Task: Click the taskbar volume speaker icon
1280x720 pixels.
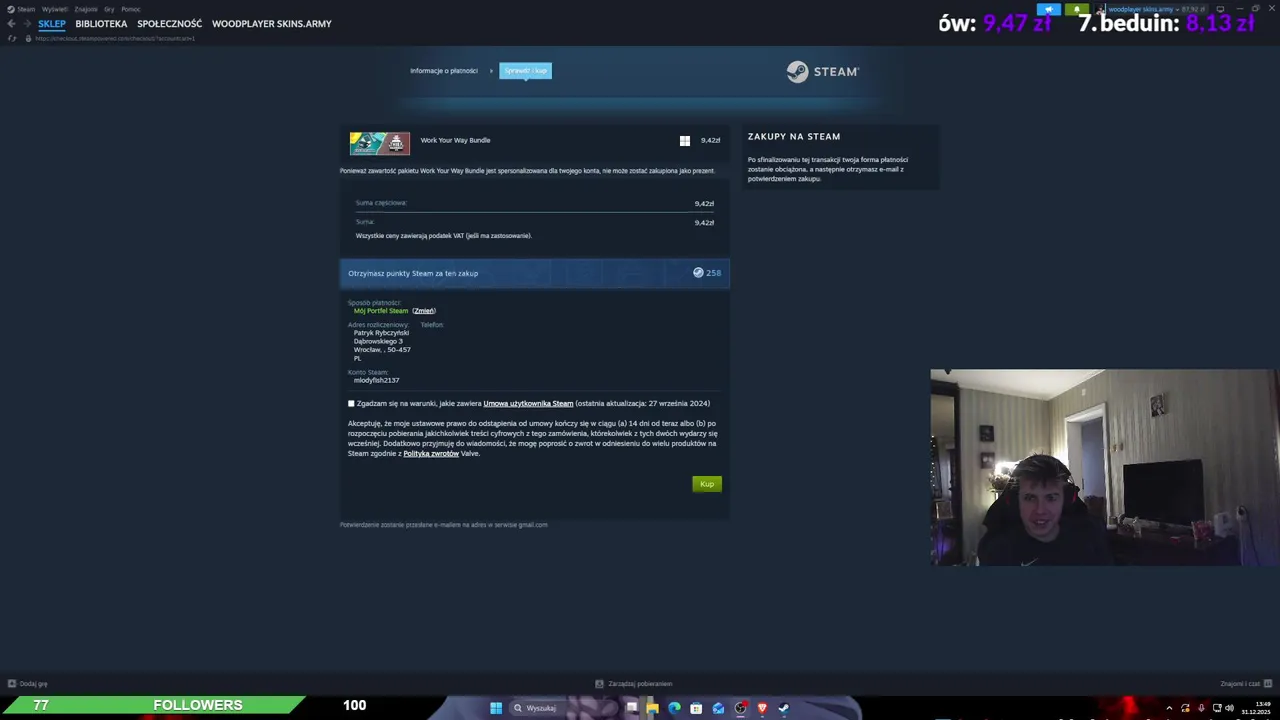Action: [x=1229, y=708]
